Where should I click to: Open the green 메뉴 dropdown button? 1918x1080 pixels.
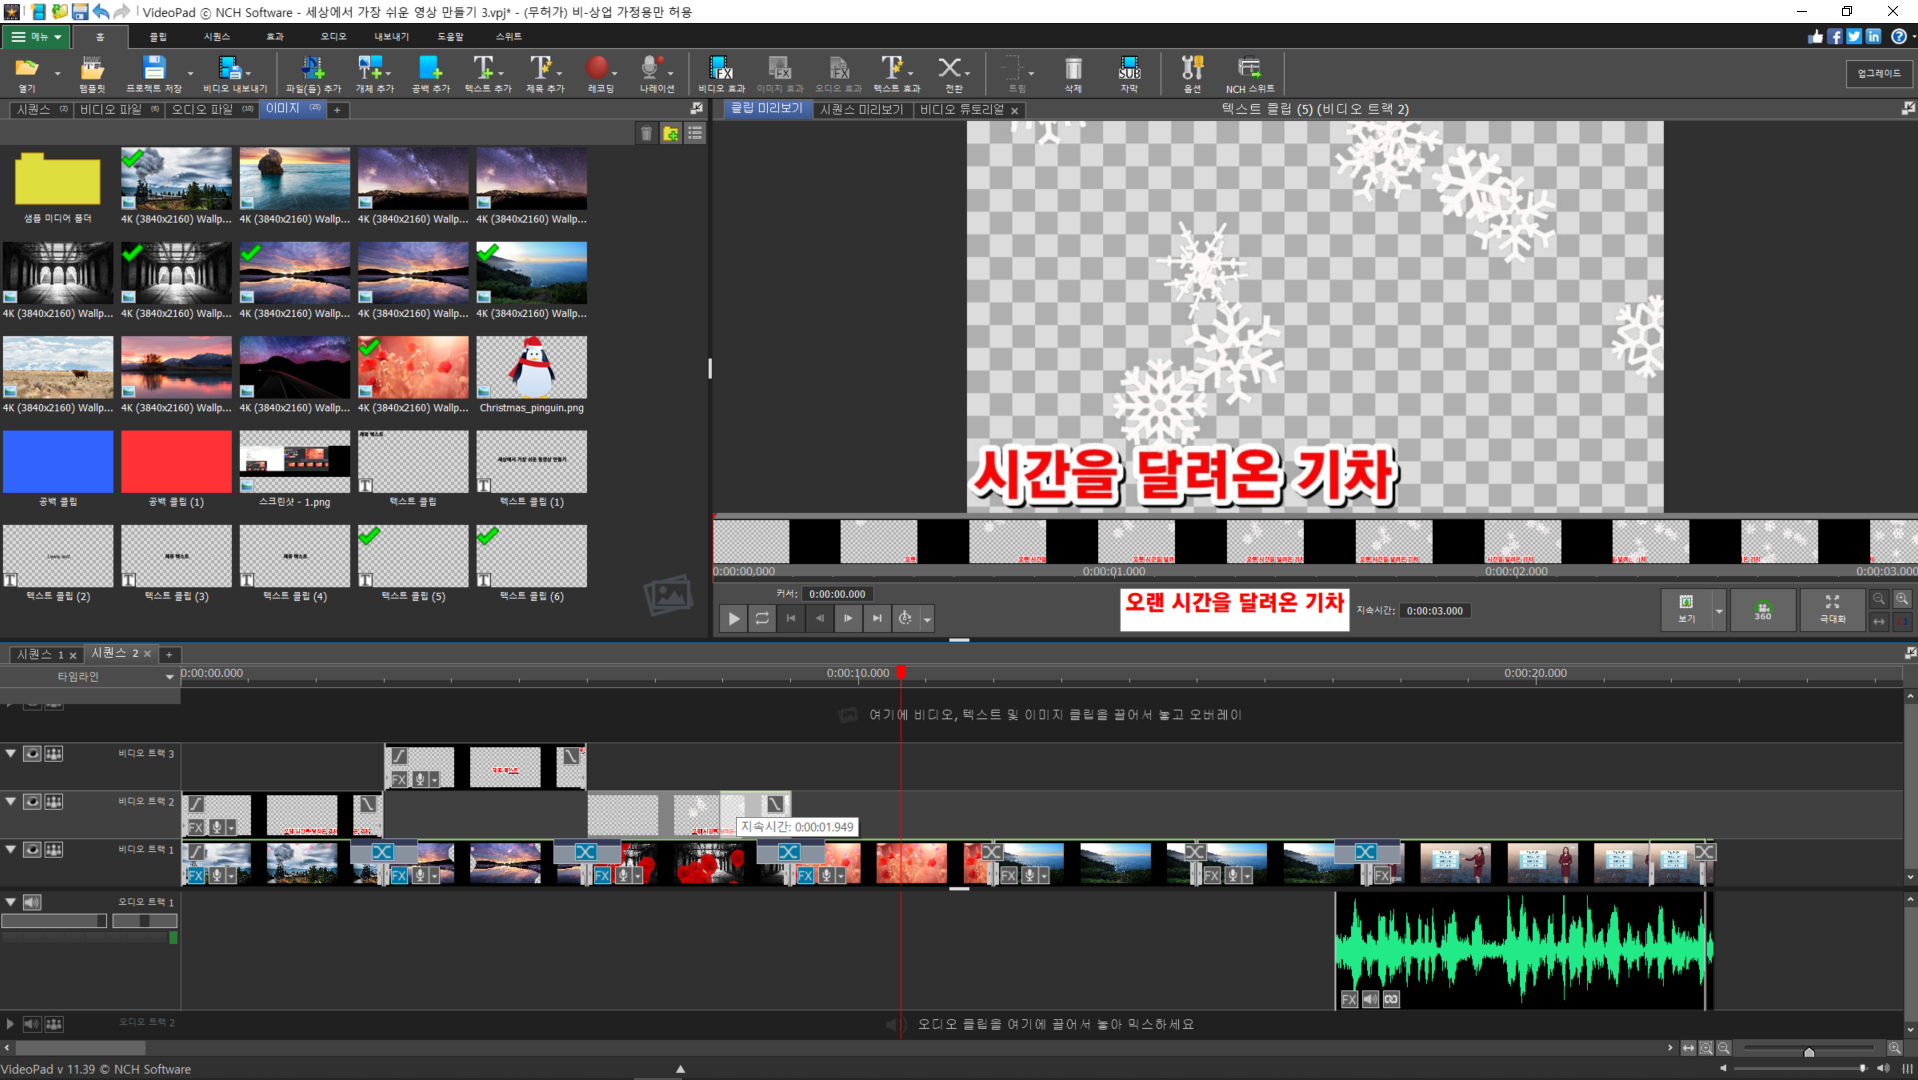[x=34, y=37]
